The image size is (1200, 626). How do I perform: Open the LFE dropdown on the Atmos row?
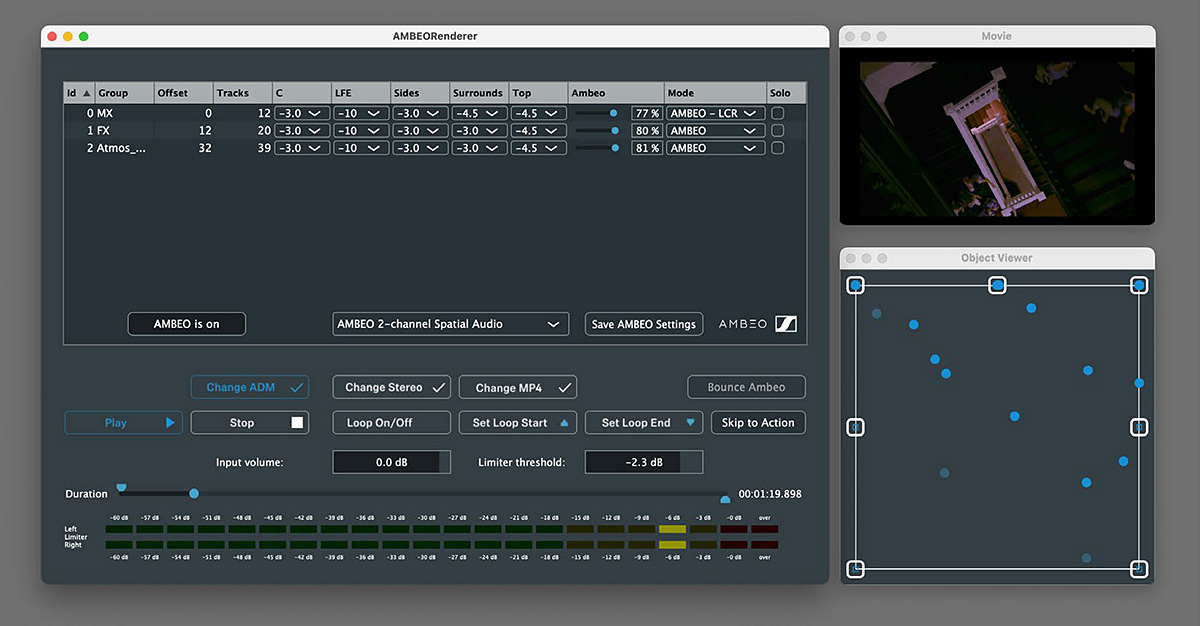(361, 147)
